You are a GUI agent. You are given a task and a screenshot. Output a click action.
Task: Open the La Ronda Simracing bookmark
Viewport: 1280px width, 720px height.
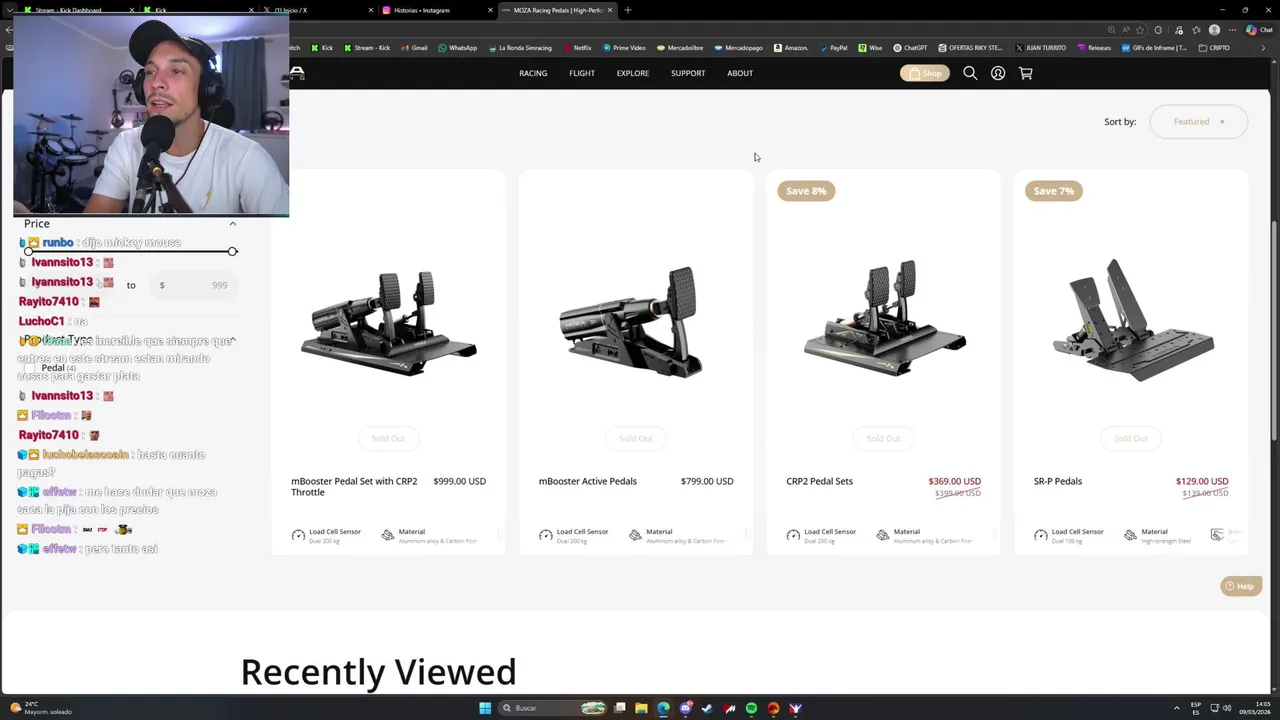pyautogui.click(x=519, y=48)
